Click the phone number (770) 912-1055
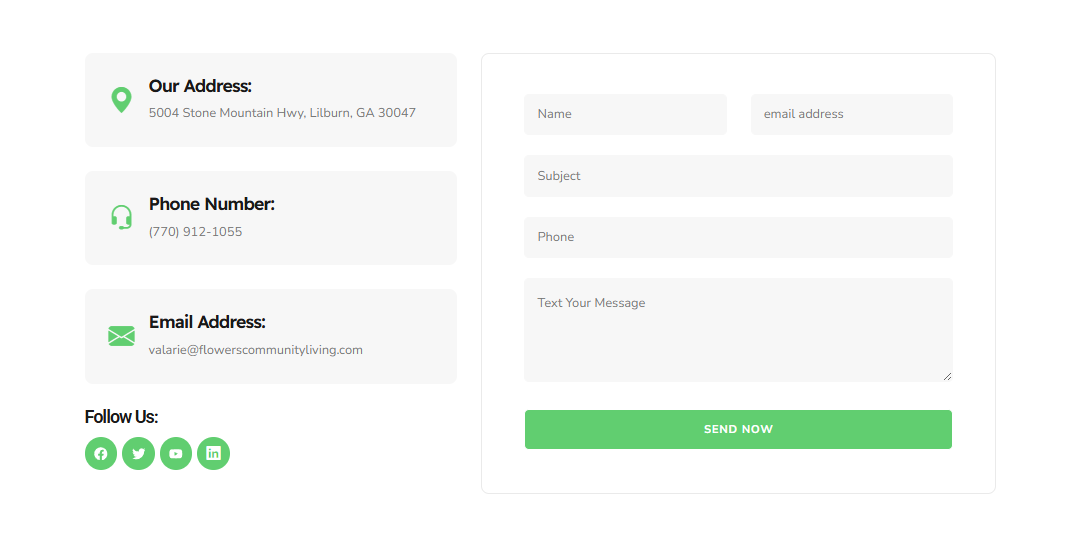Image resolution: width=1072 pixels, height=551 pixels. 196,232
